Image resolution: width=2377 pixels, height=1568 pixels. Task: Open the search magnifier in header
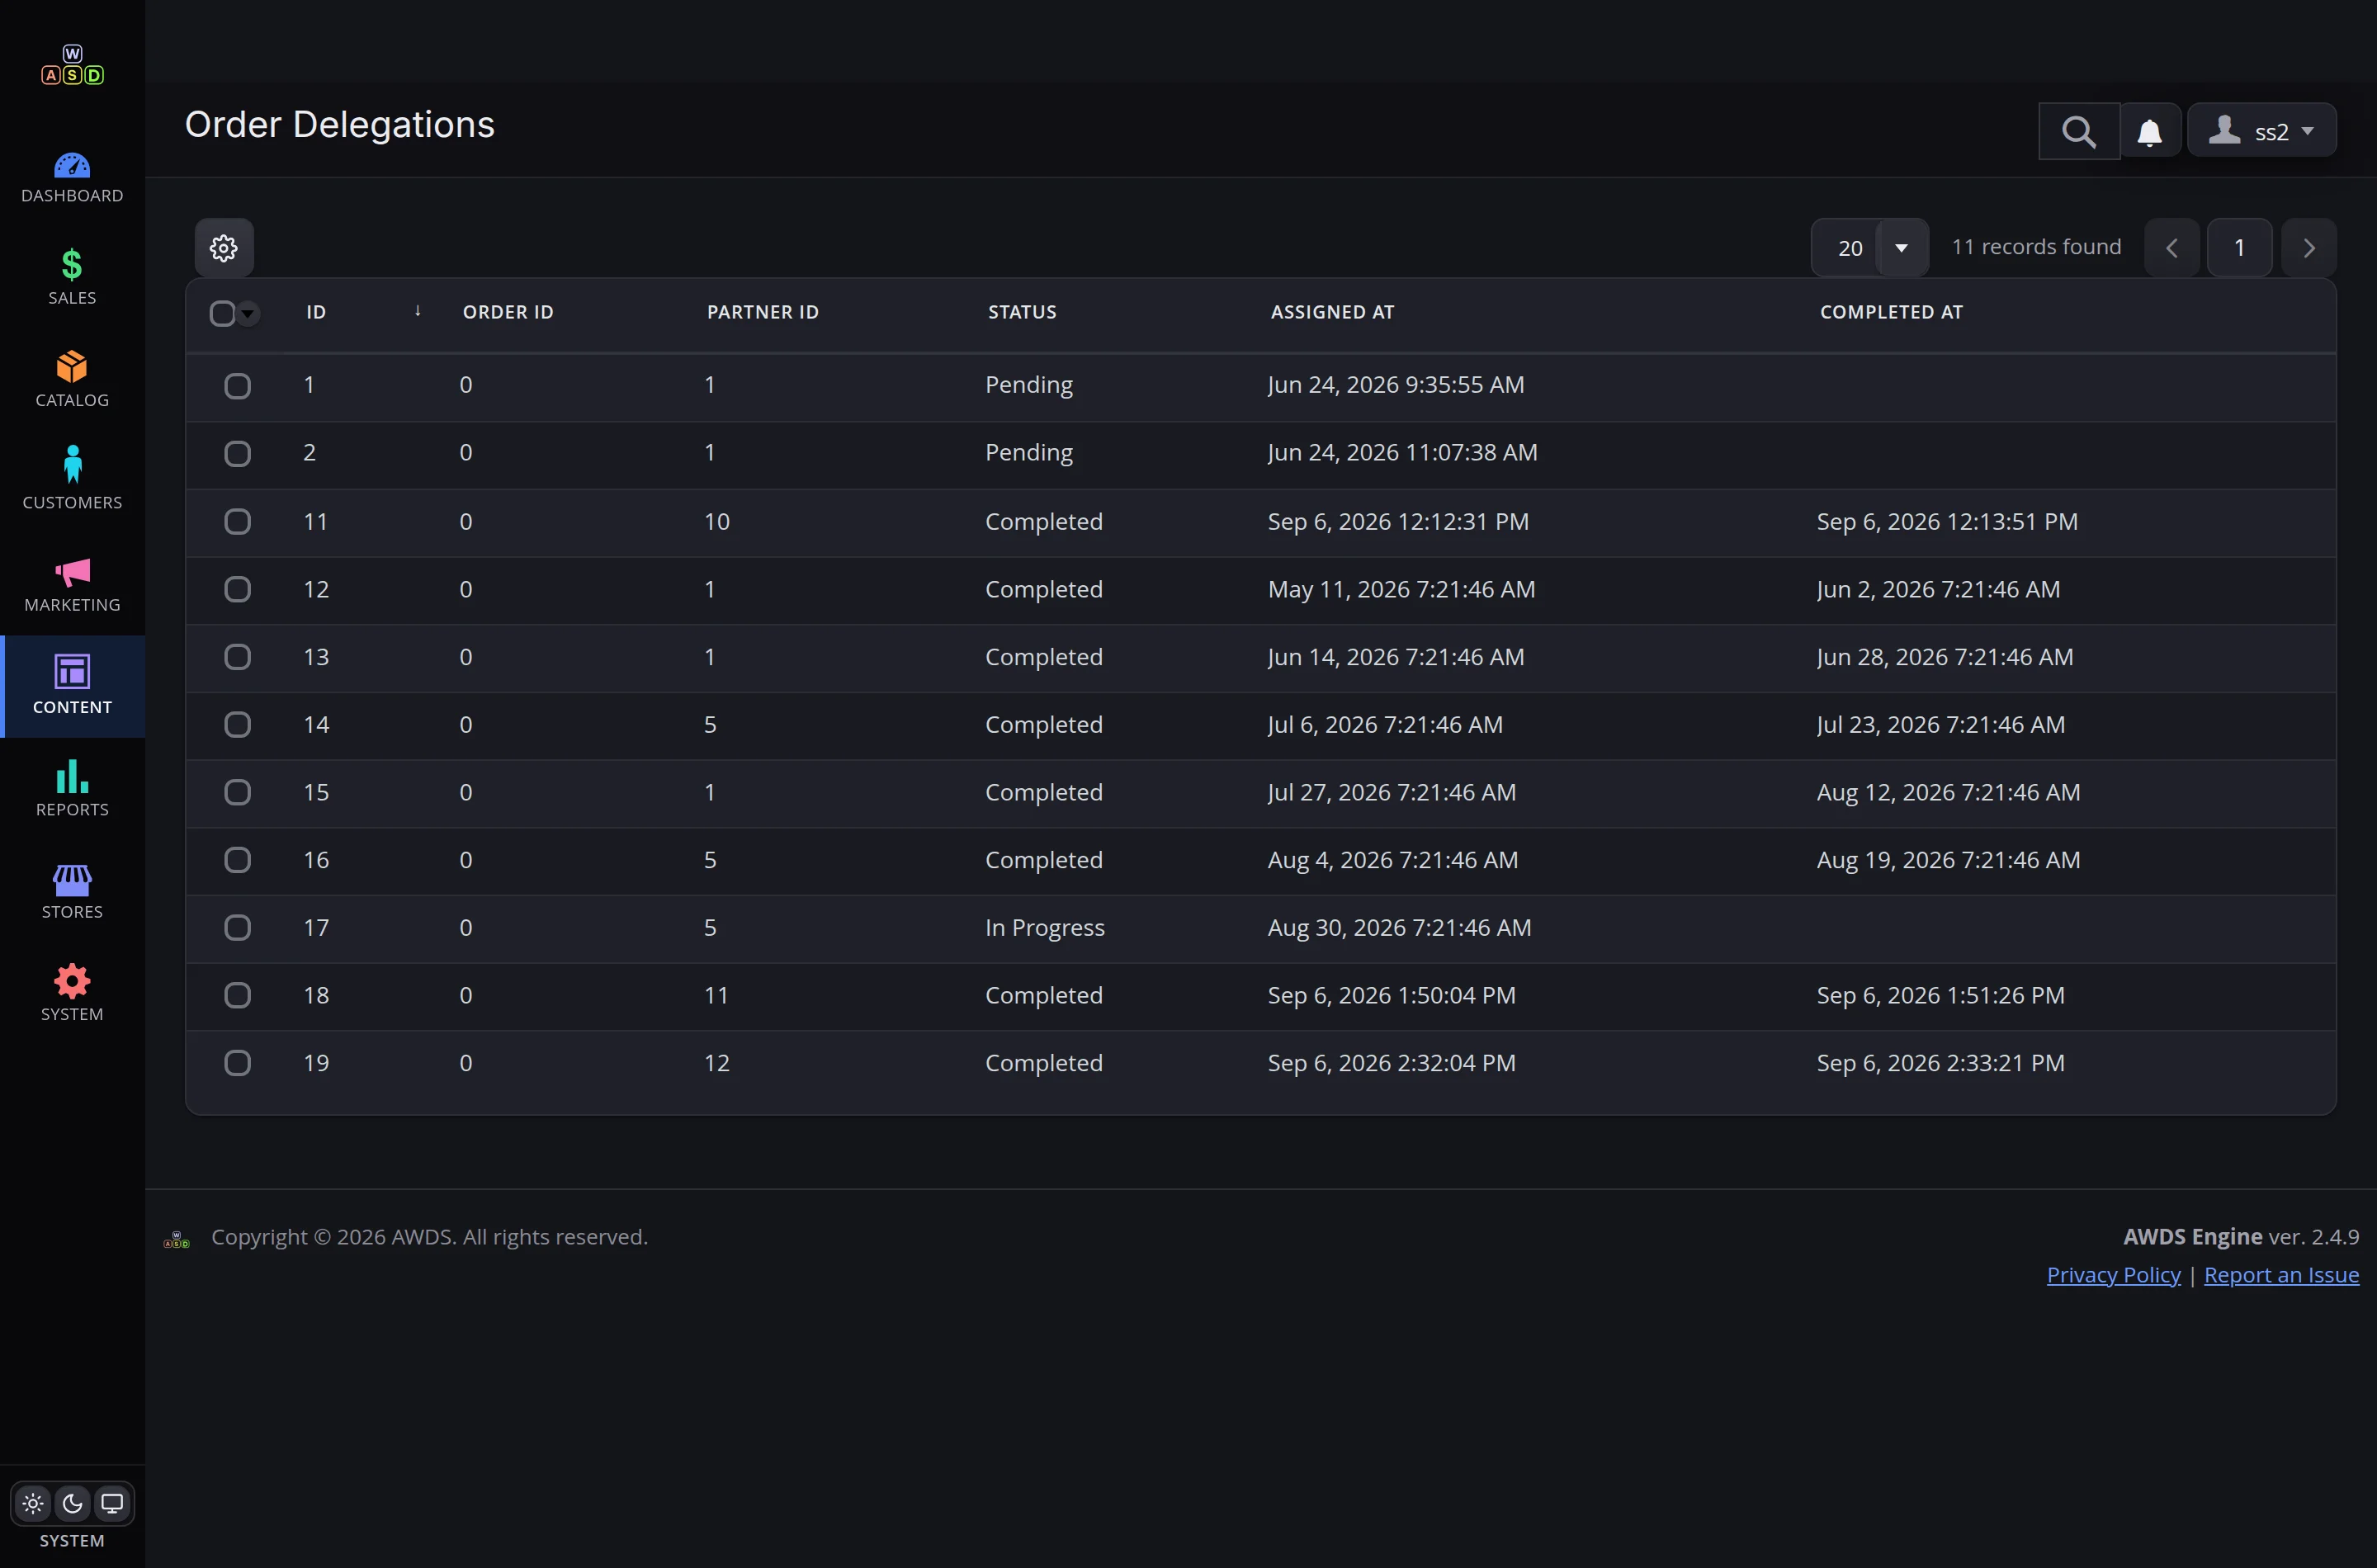pos(2078,131)
